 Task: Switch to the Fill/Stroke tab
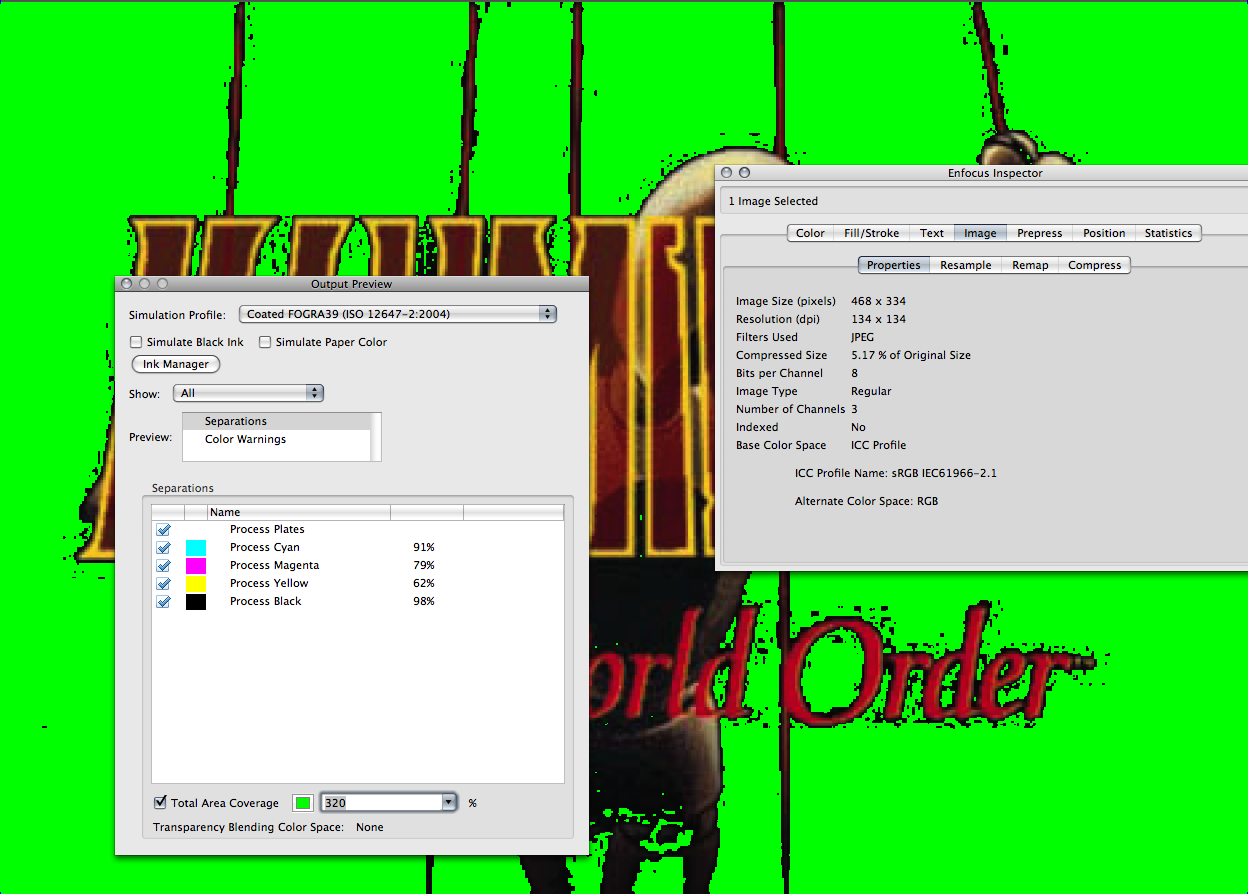click(x=871, y=233)
